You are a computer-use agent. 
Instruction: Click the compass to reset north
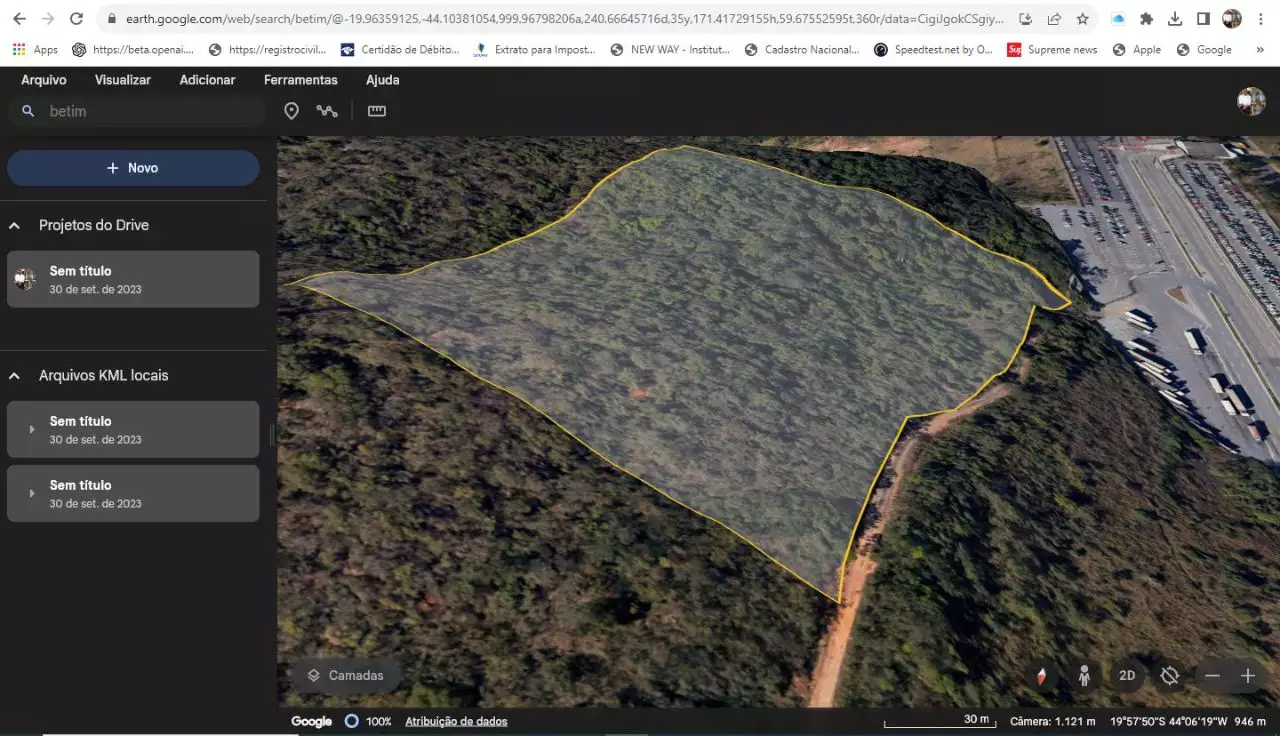point(1041,676)
